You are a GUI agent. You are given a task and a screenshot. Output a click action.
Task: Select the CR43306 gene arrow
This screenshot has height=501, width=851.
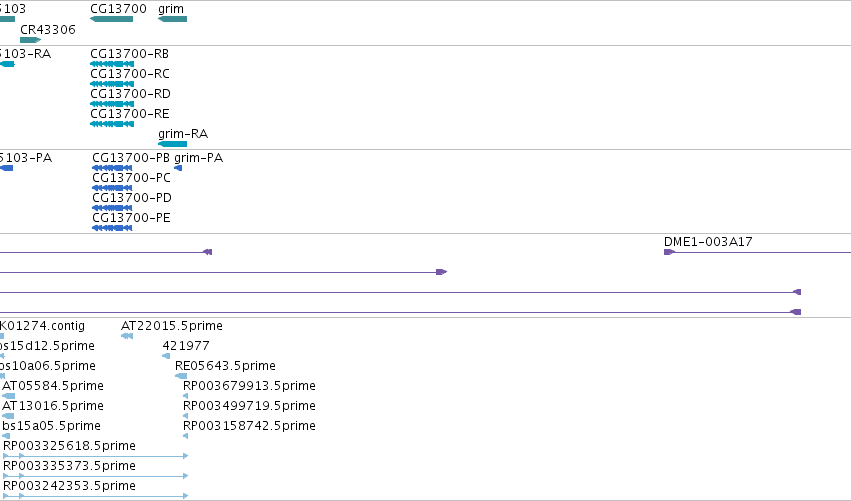[x=30, y=40]
